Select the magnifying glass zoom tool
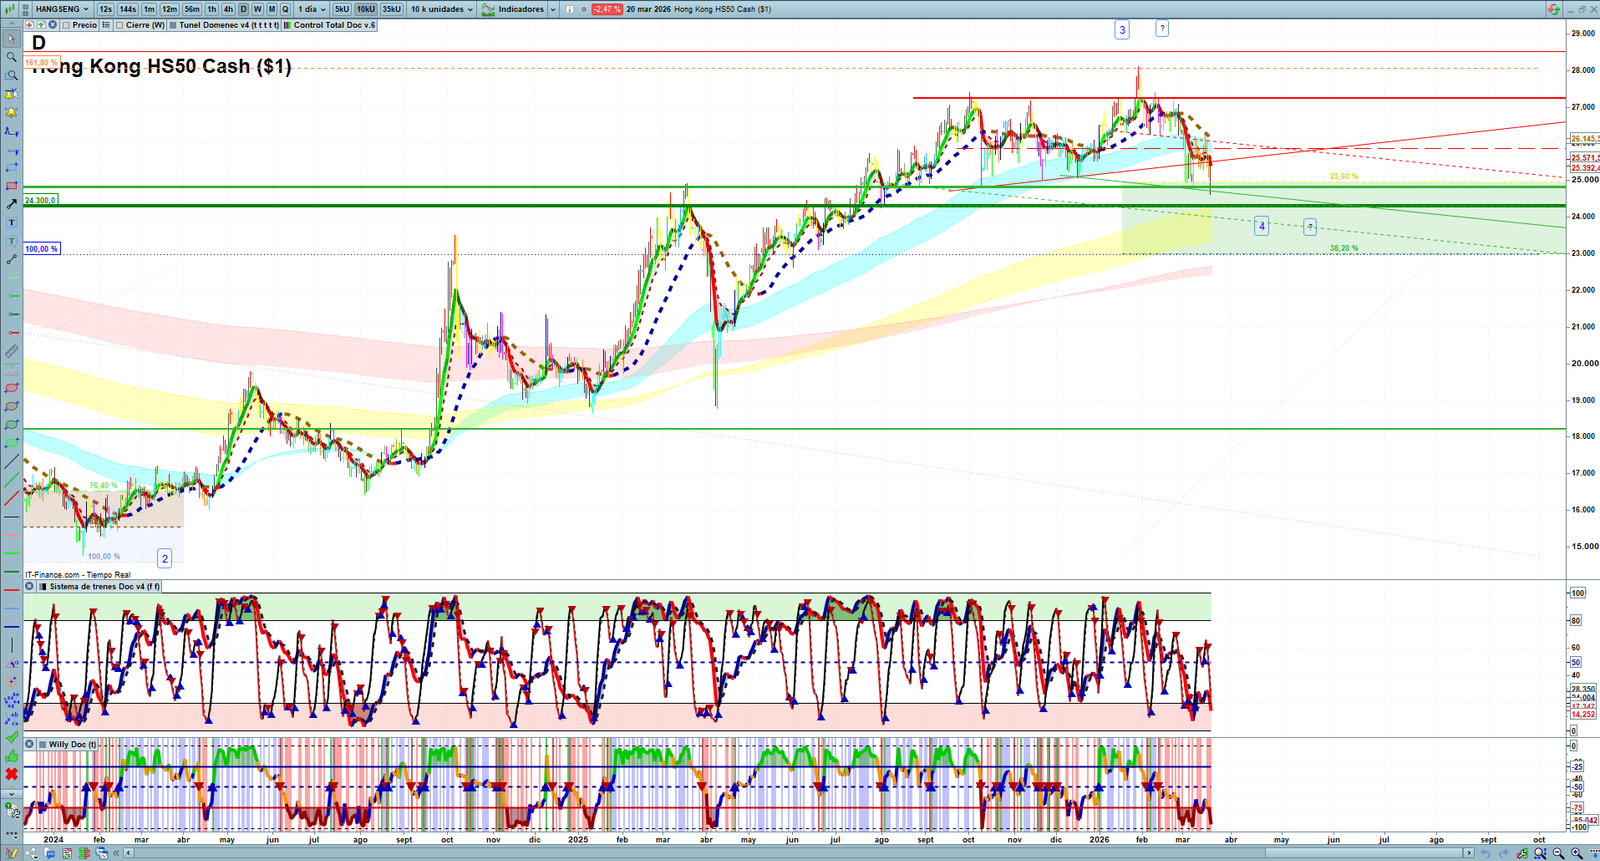1600x861 pixels. click(x=11, y=57)
